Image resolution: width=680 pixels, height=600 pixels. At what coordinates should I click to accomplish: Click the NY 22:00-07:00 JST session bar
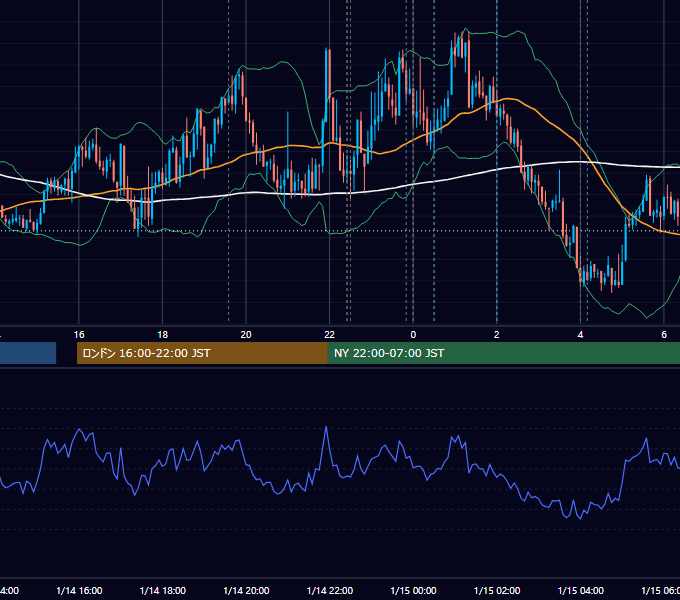pyautogui.click(x=503, y=353)
